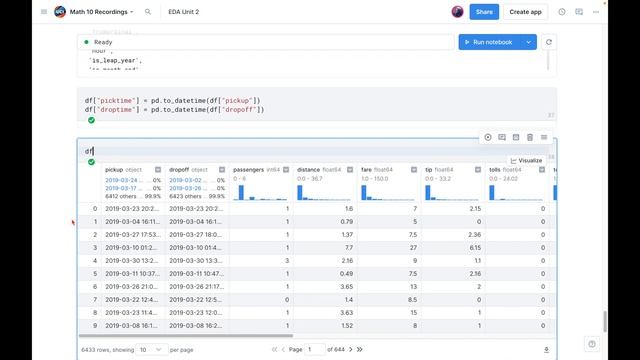Screen dimensions: 640x360
Task: Go to the next page arrow
Action: click(351, 350)
